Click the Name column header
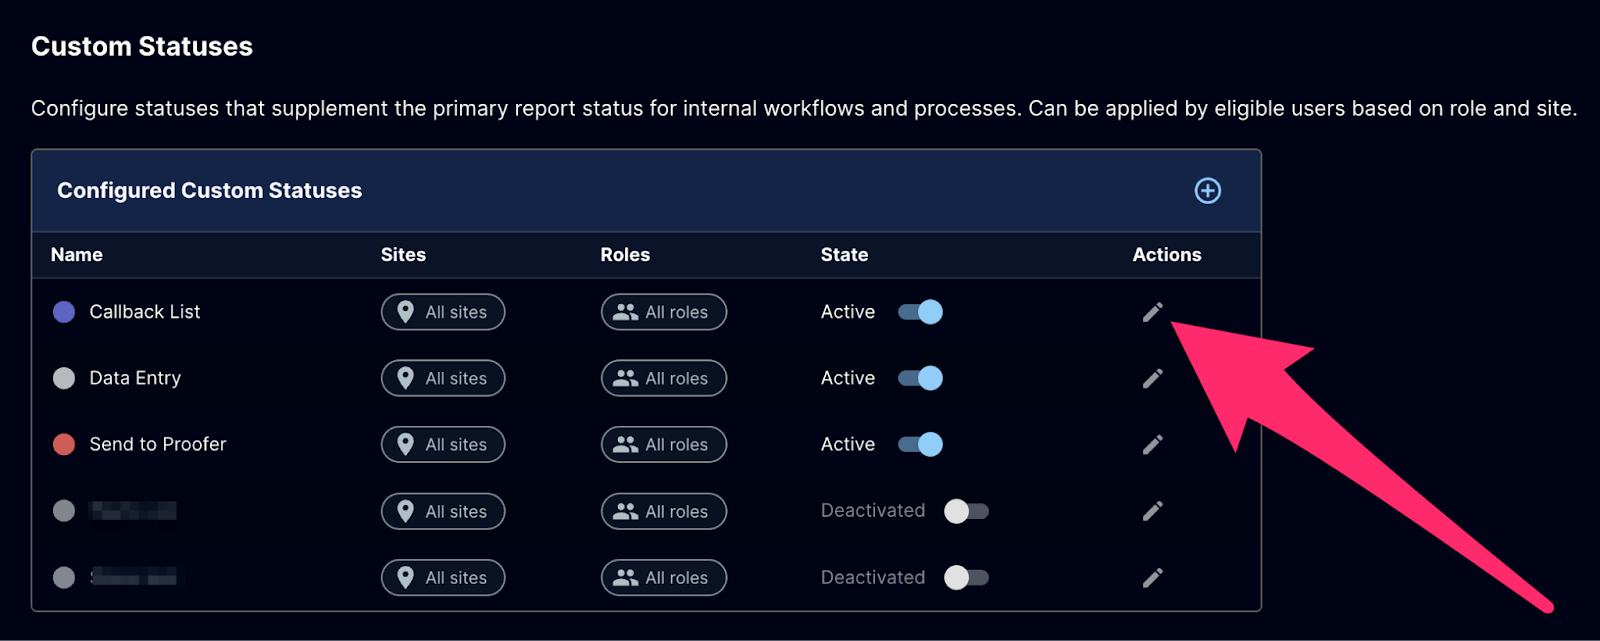This screenshot has width=1600, height=641. tap(77, 255)
